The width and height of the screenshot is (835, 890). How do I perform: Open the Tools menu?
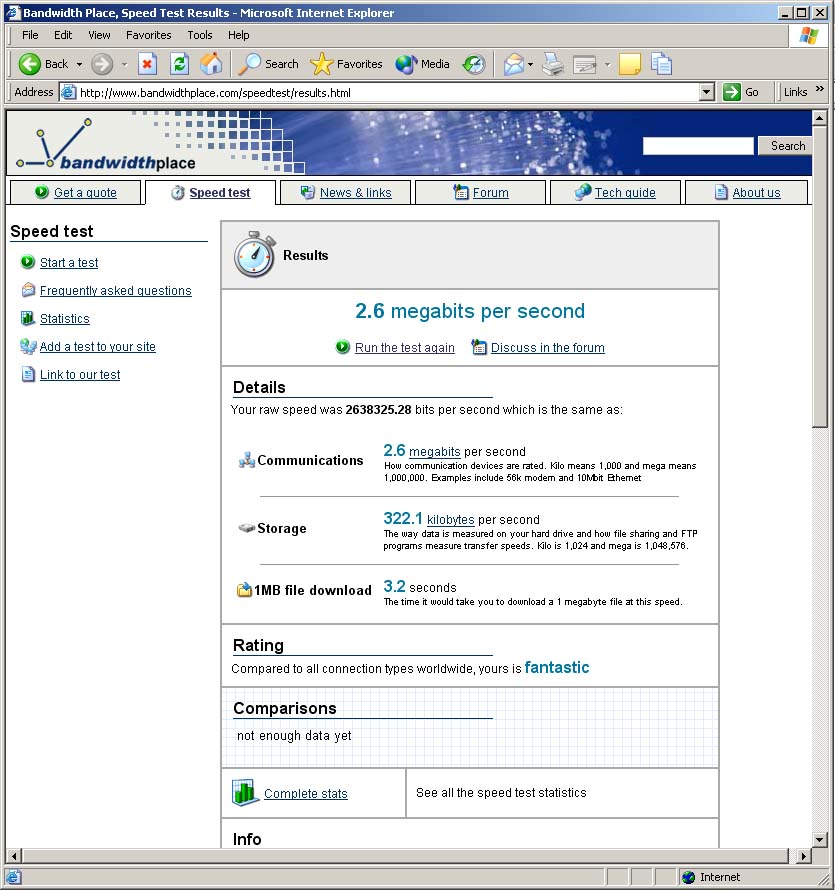coord(200,35)
